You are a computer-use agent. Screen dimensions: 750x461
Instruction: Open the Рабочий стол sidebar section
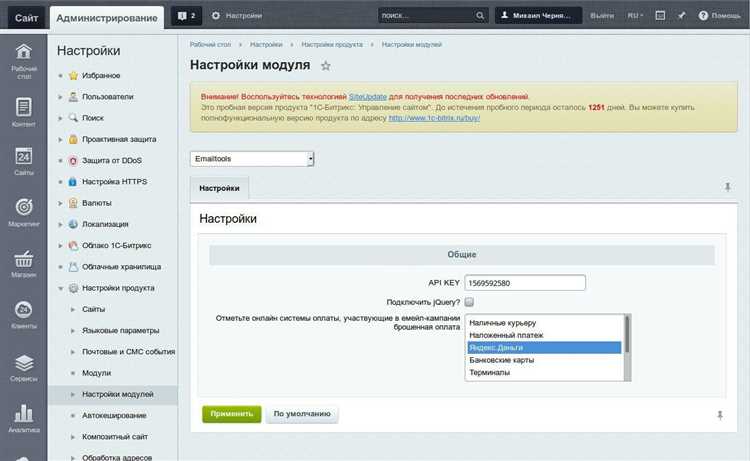pyautogui.click(x=23, y=61)
